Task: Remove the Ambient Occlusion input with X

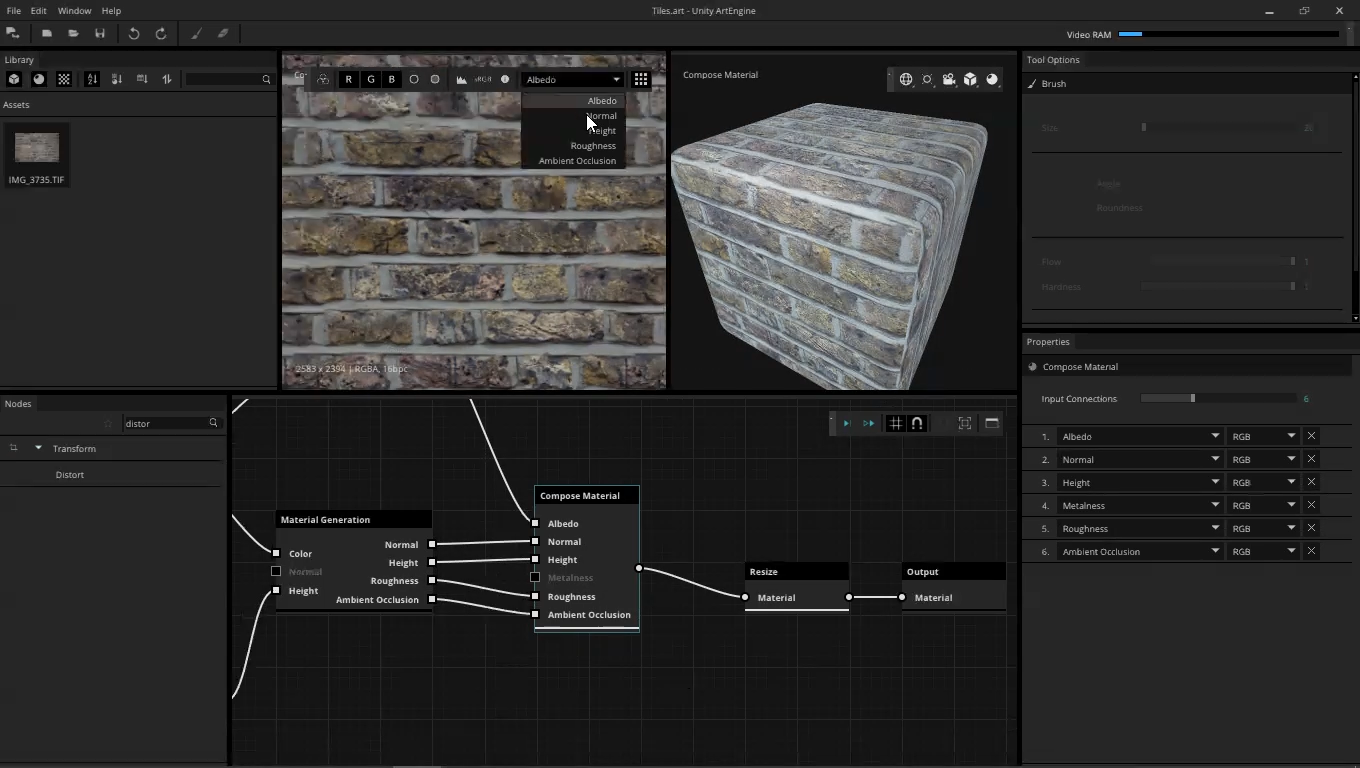Action: click(1311, 551)
